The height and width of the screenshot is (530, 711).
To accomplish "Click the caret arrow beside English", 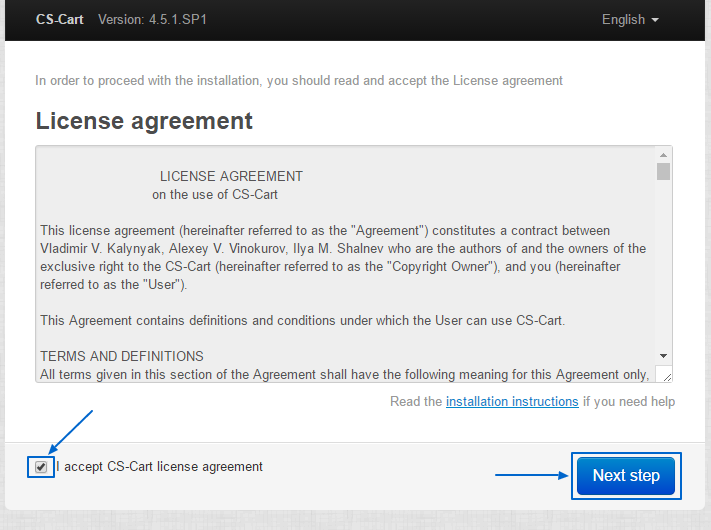I will click(x=655, y=21).
